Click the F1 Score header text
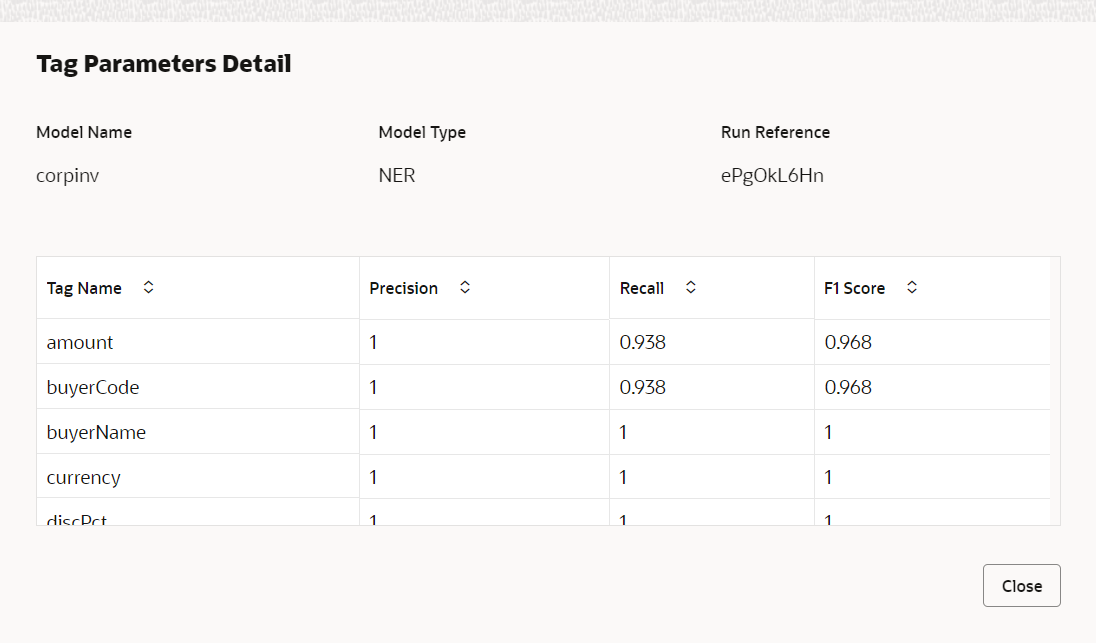The image size is (1096, 643). click(854, 288)
